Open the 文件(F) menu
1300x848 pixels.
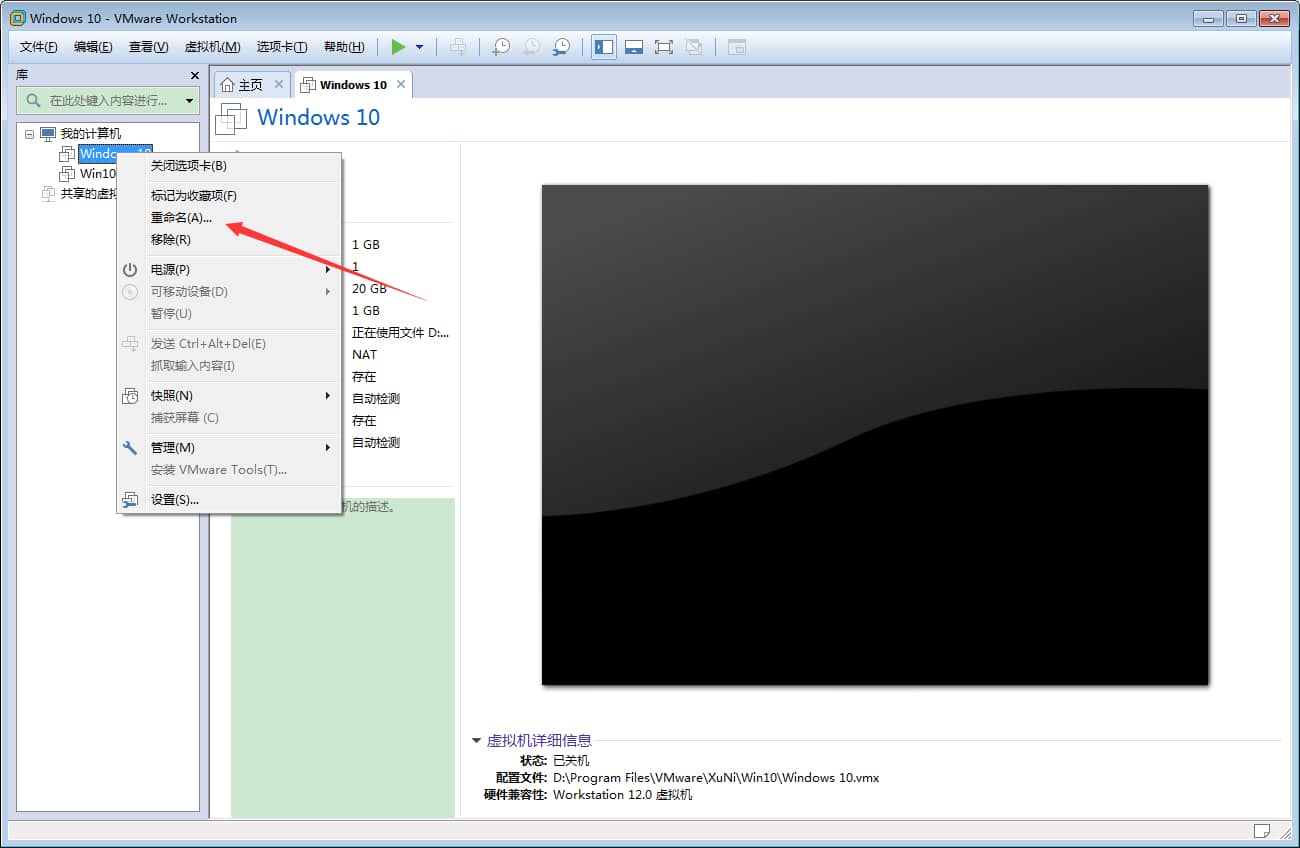pos(39,47)
